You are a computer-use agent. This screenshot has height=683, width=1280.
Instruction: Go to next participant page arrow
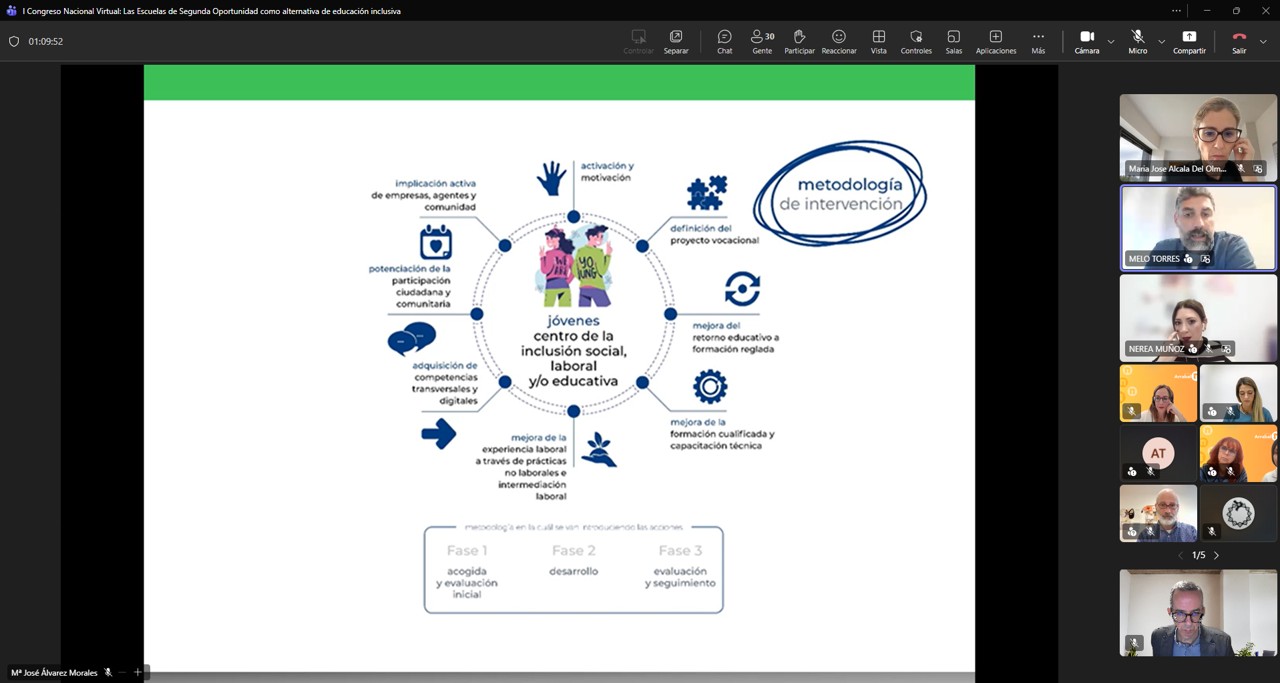click(1216, 555)
